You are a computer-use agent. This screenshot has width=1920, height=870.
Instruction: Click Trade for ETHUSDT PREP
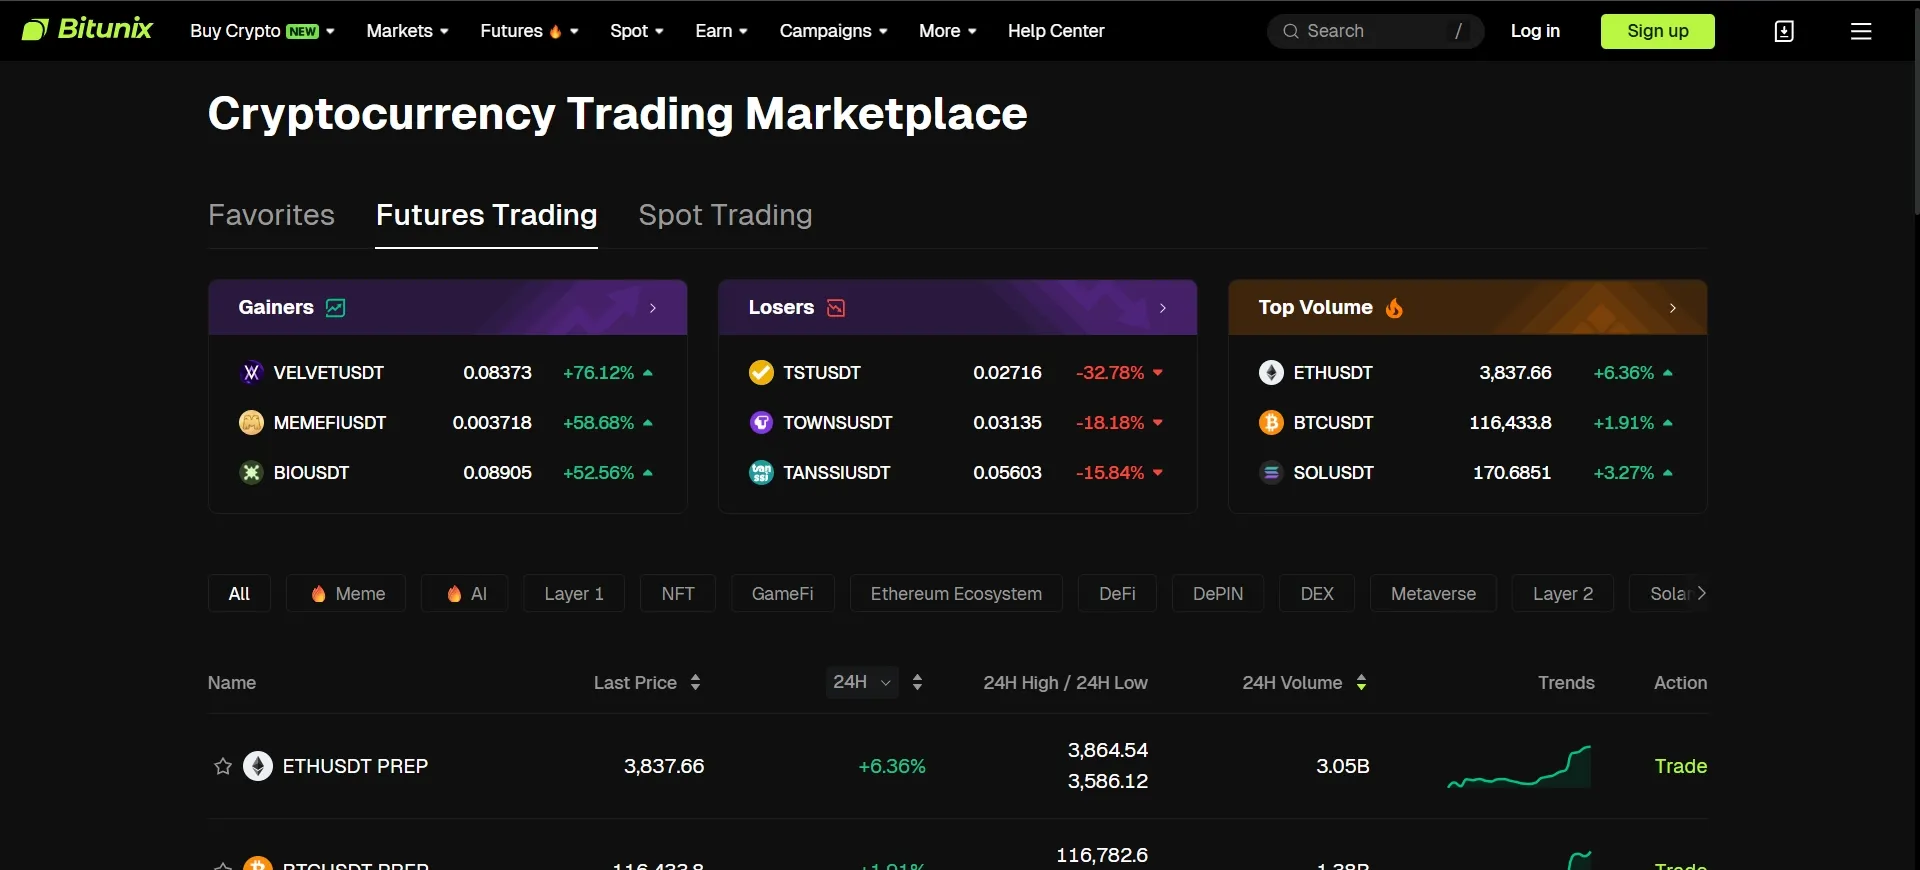click(x=1681, y=766)
